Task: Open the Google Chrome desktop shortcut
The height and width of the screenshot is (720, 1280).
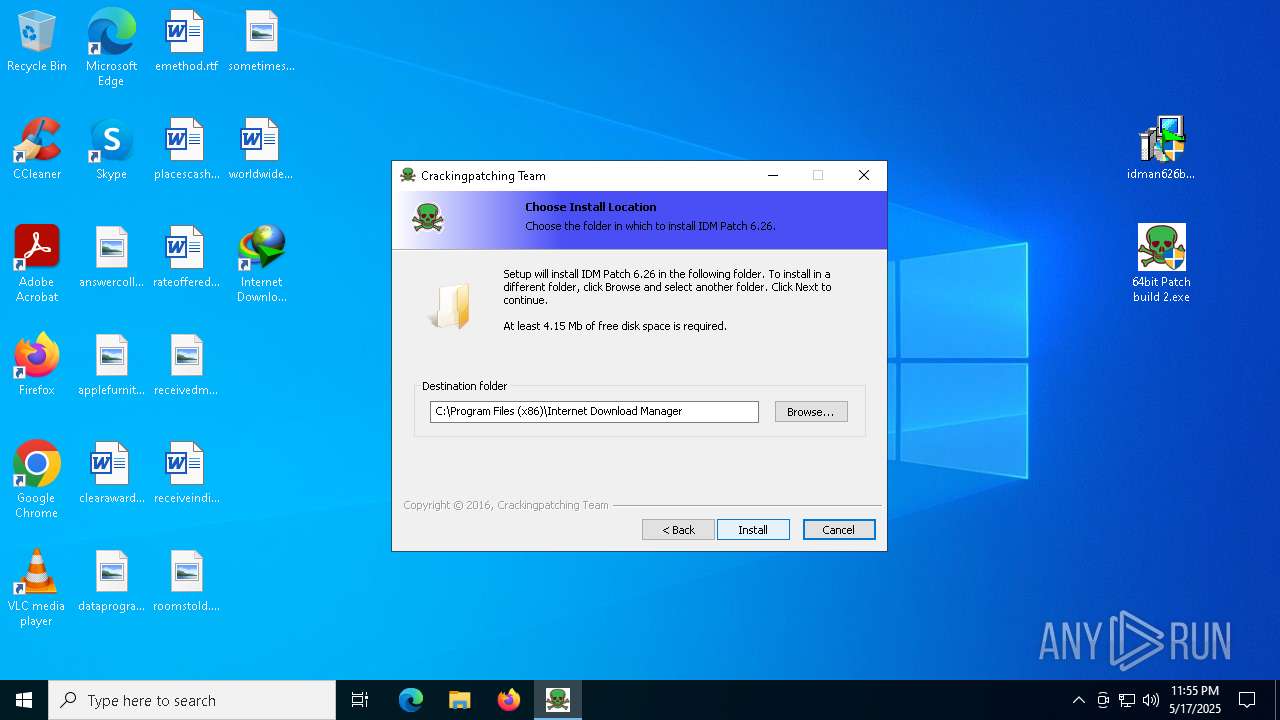Action: pos(37,480)
